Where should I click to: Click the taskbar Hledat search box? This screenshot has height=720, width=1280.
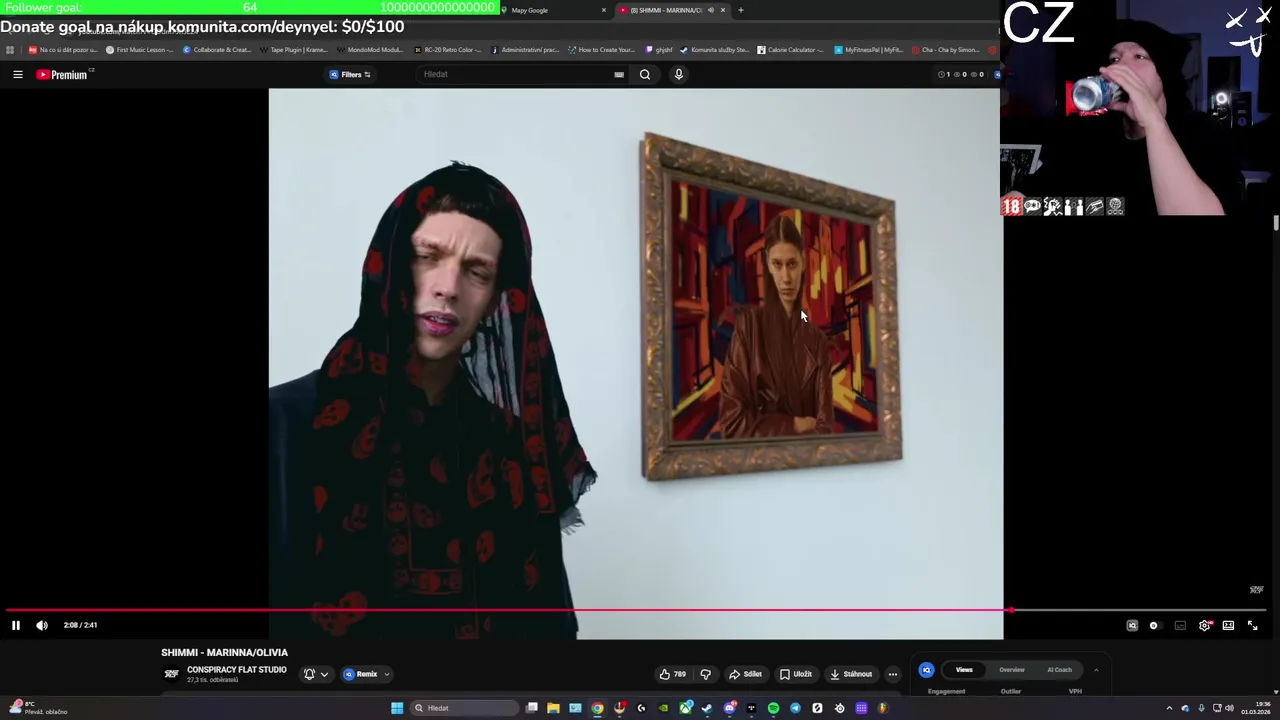(464, 708)
